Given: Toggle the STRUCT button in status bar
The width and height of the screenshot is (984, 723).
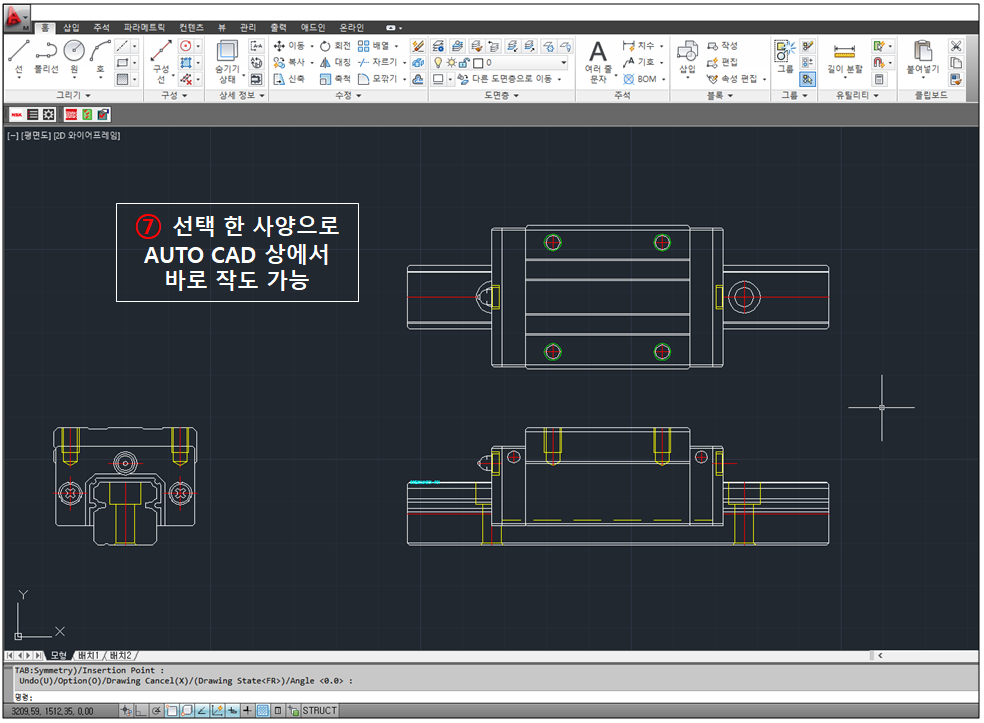Looking at the screenshot, I should pyautogui.click(x=319, y=711).
